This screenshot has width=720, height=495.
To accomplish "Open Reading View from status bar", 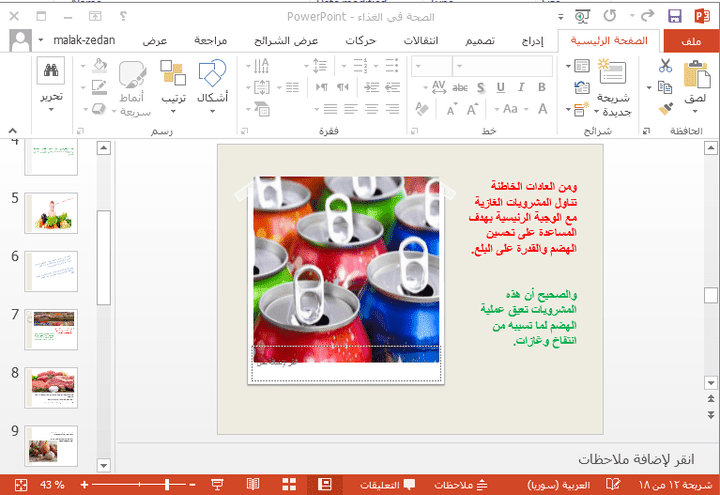I will pyautogui.click(x=253, y=484).
